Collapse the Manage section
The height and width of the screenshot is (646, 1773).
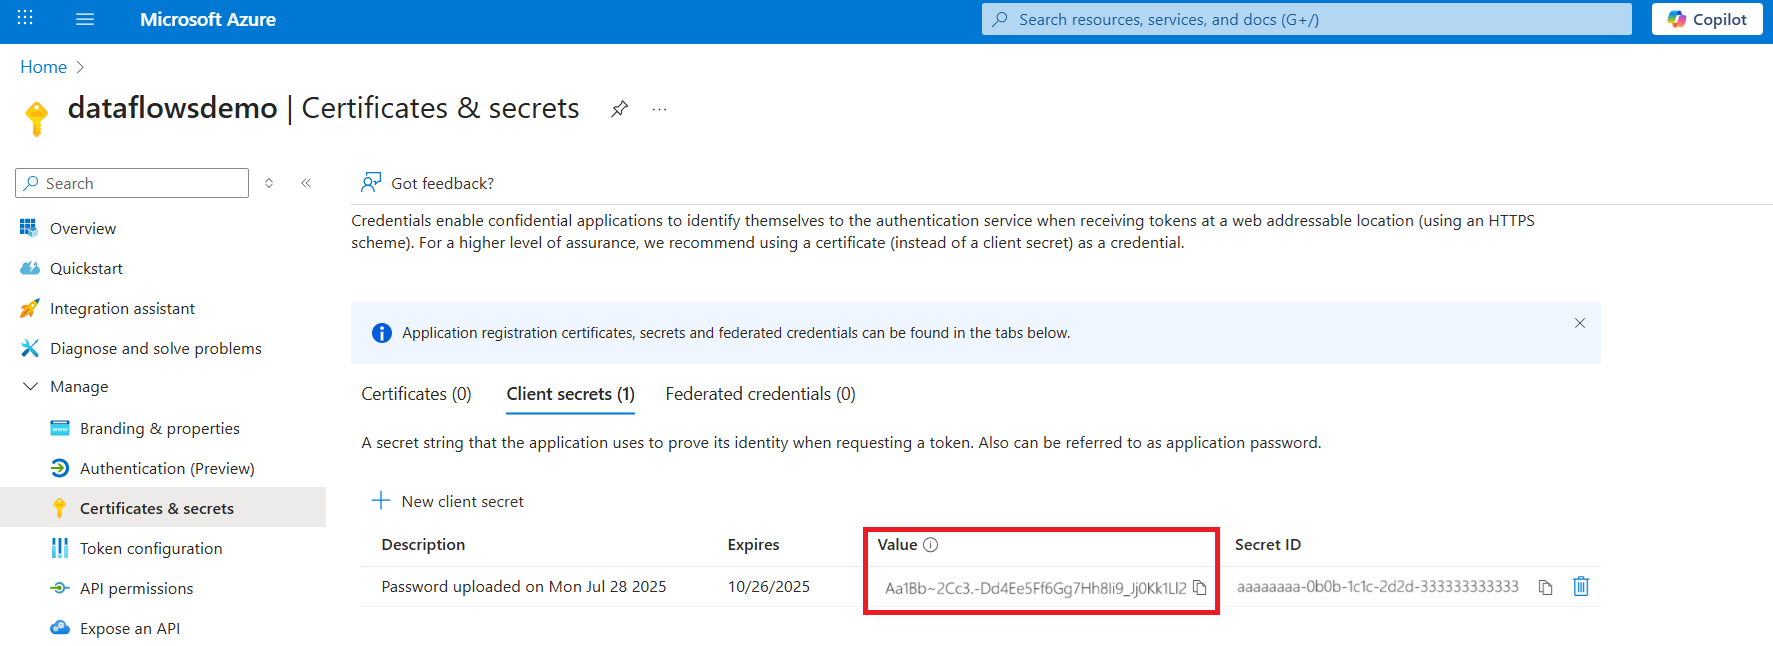pos(30,386)
